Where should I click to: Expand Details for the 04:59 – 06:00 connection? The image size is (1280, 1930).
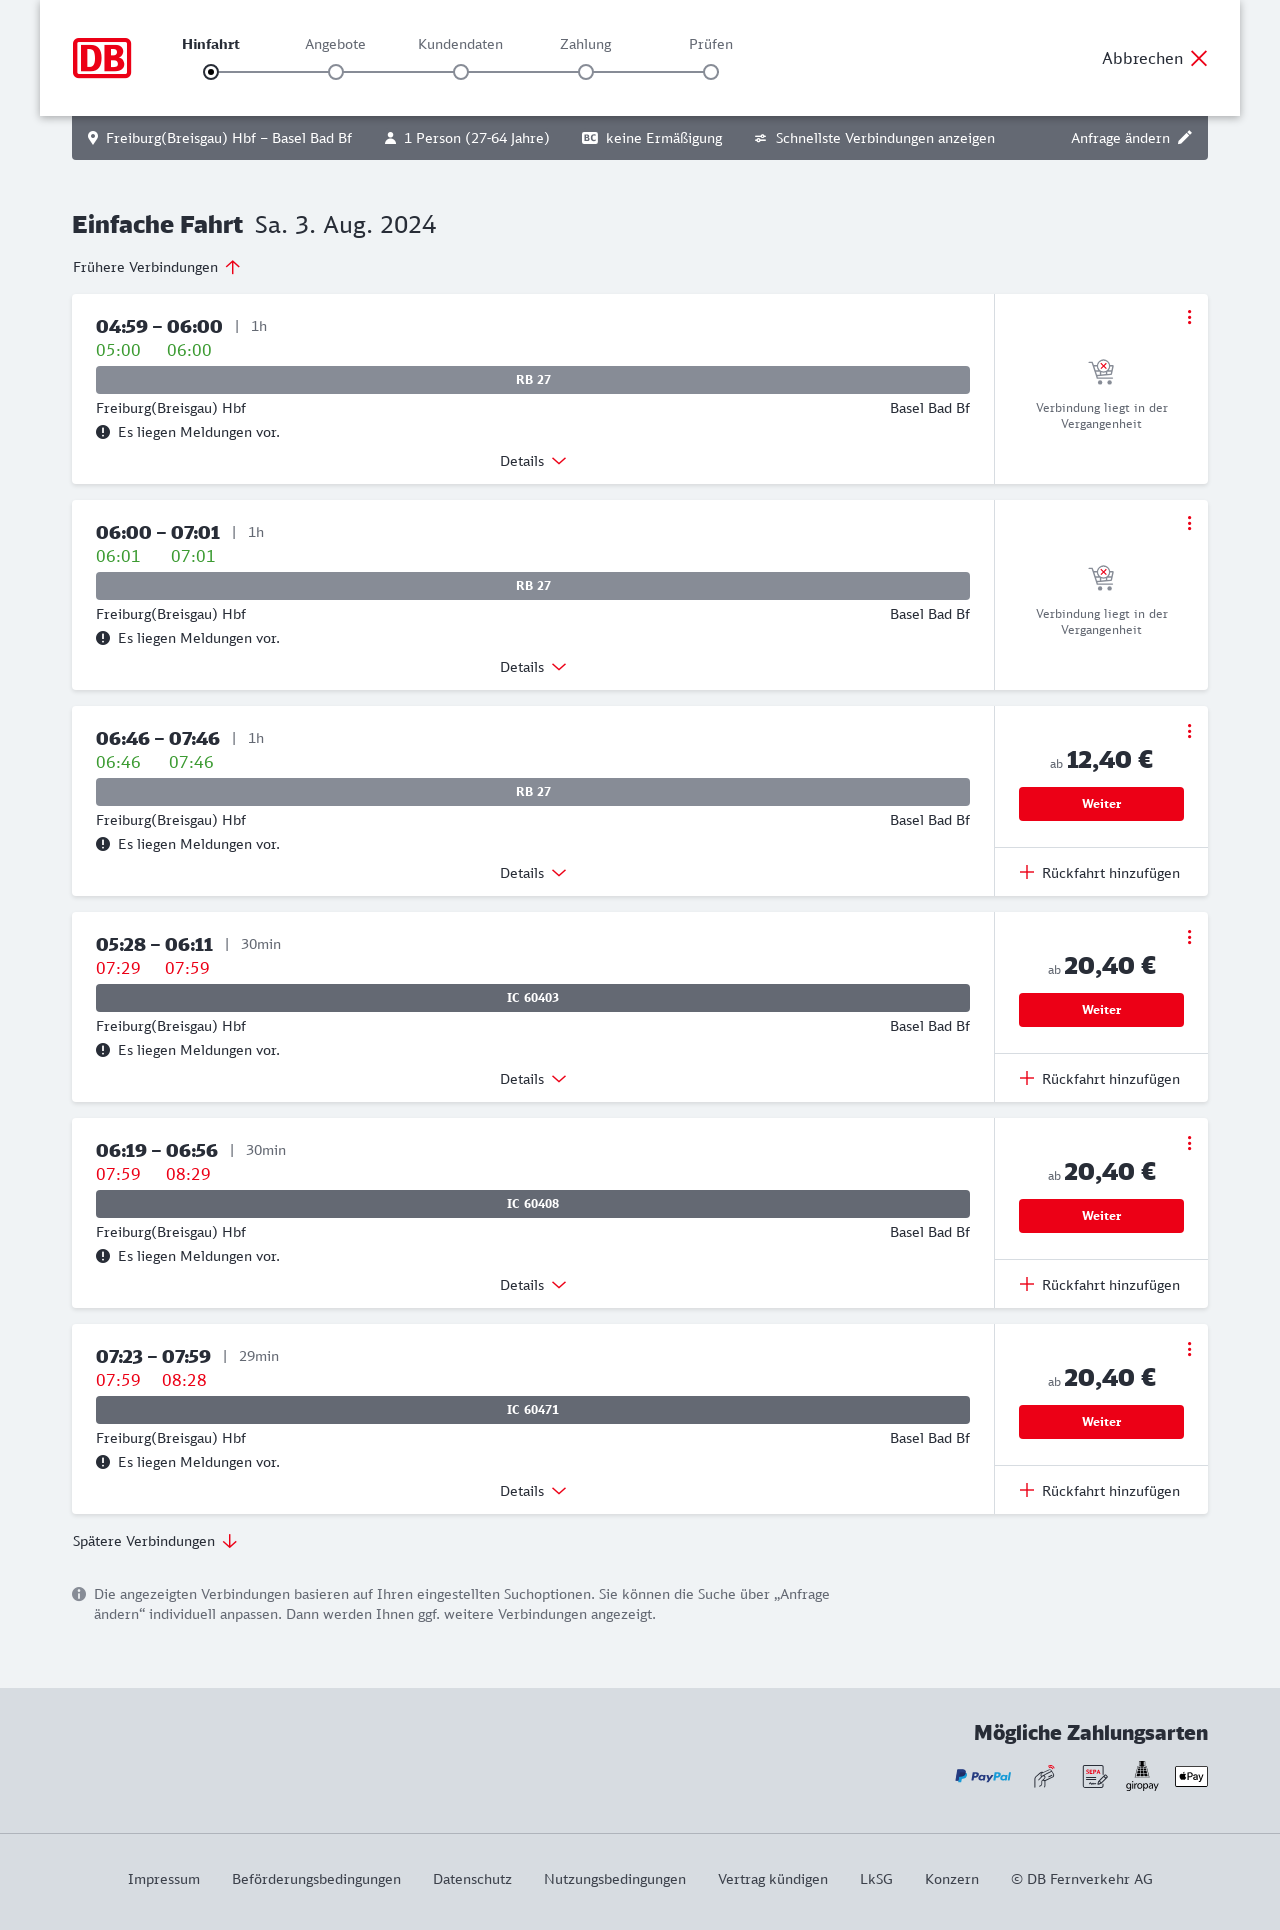click(x=533, y=461)
